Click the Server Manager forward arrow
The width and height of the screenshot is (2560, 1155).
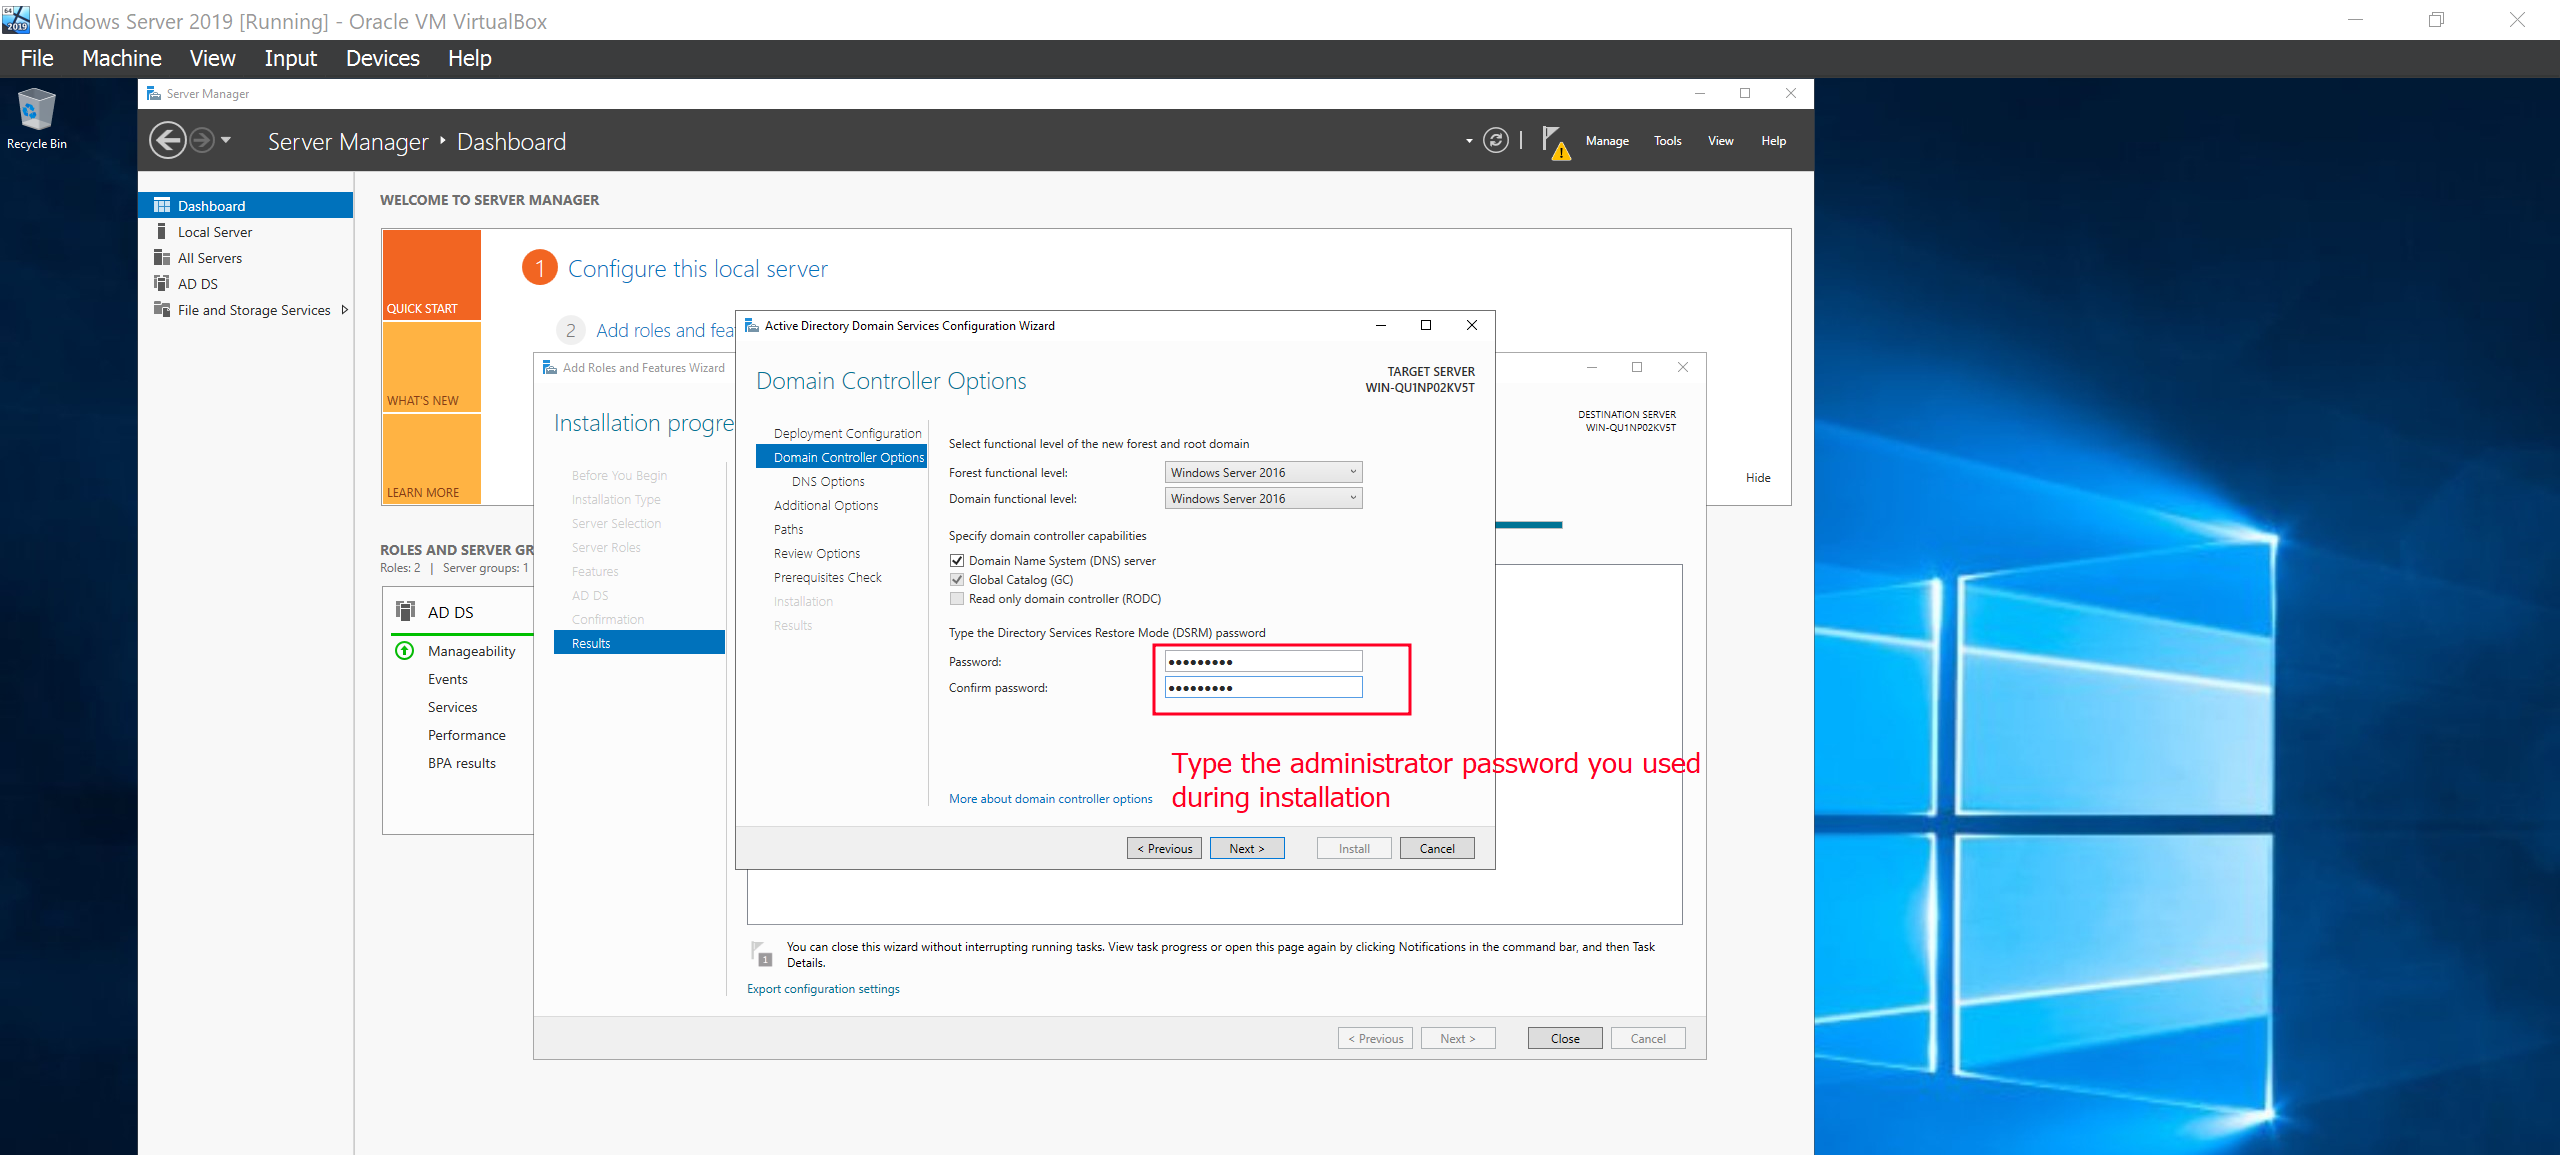[x=202, y=140]
